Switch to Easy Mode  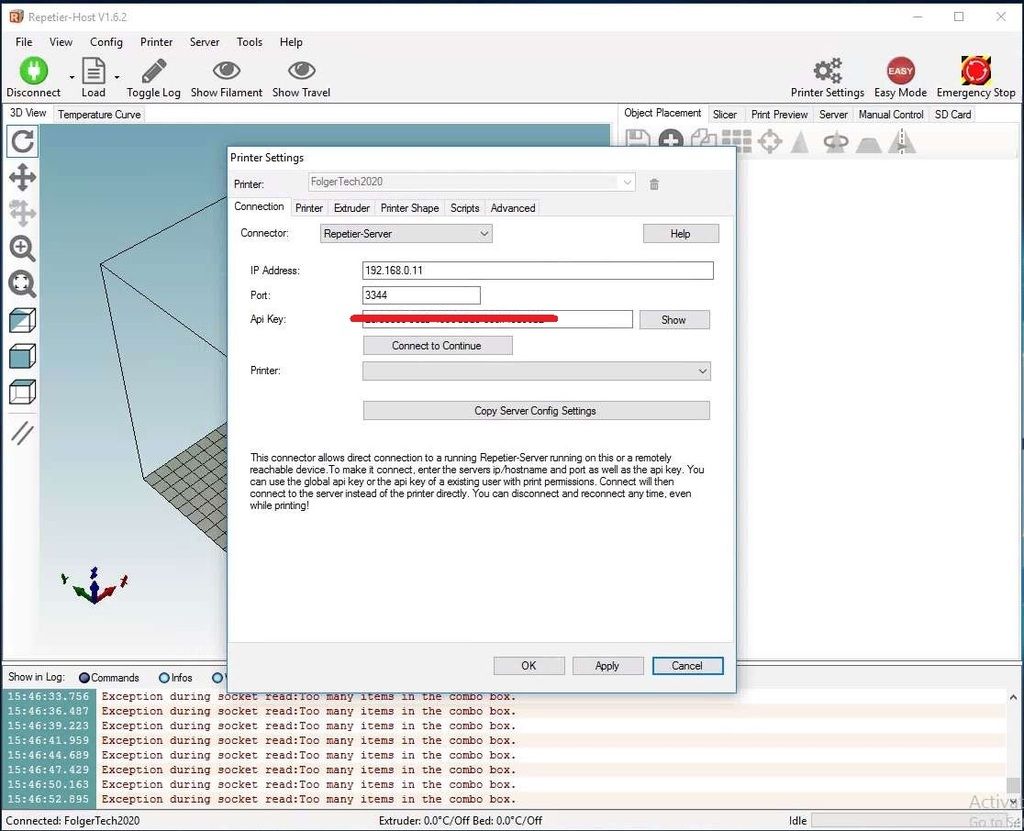tap(899, 75)
